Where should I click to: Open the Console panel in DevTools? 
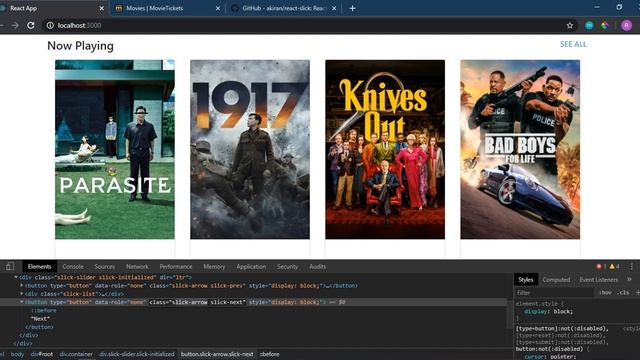73,267
